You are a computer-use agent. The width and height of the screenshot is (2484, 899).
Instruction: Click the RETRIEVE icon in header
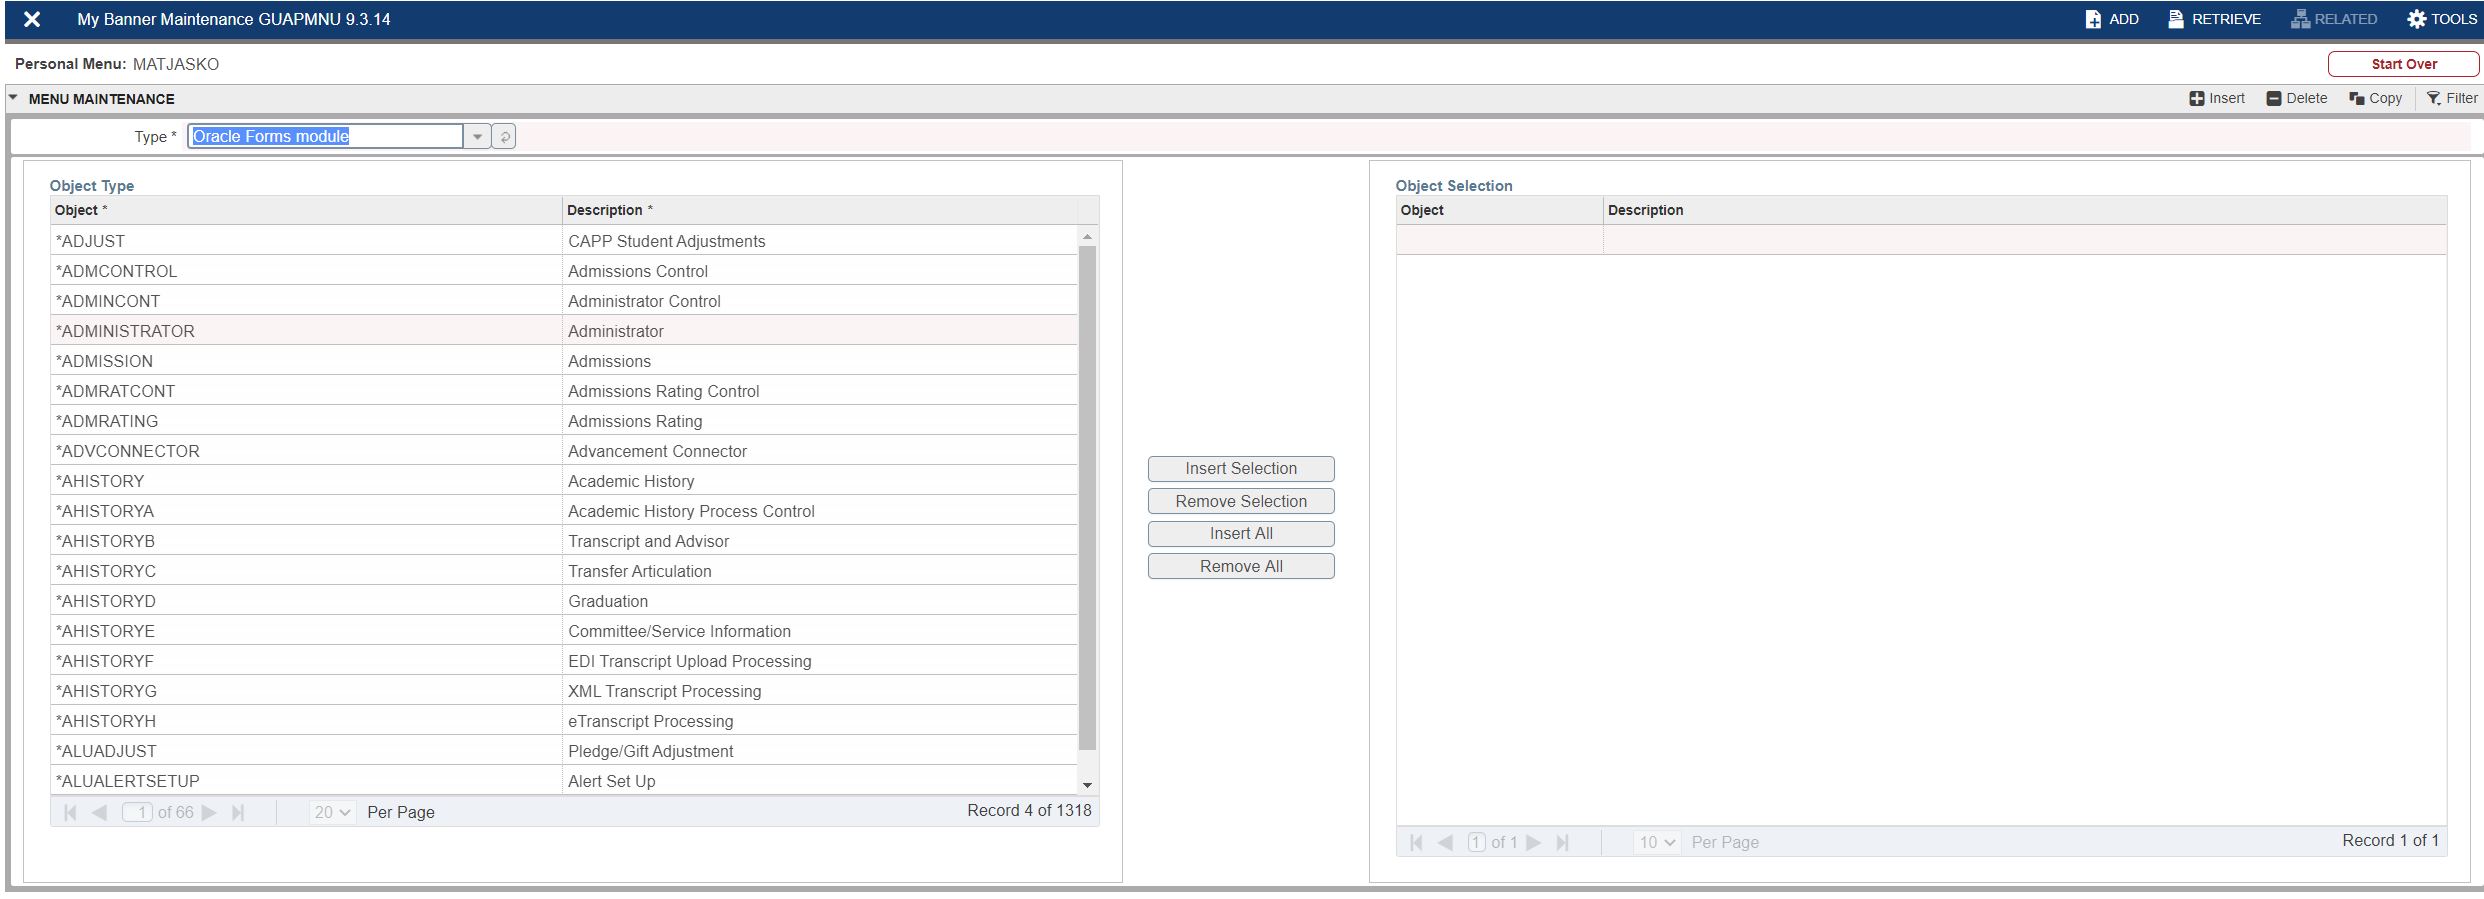[x=2176, y=19]
